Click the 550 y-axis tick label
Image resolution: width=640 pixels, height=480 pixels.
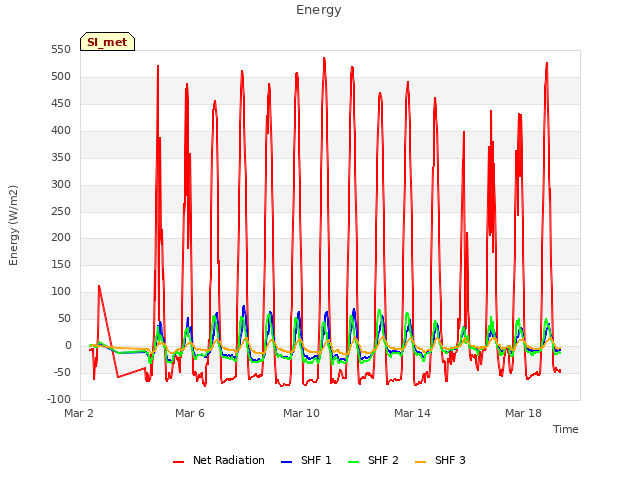pyautogui.click(x=61, y=50)
